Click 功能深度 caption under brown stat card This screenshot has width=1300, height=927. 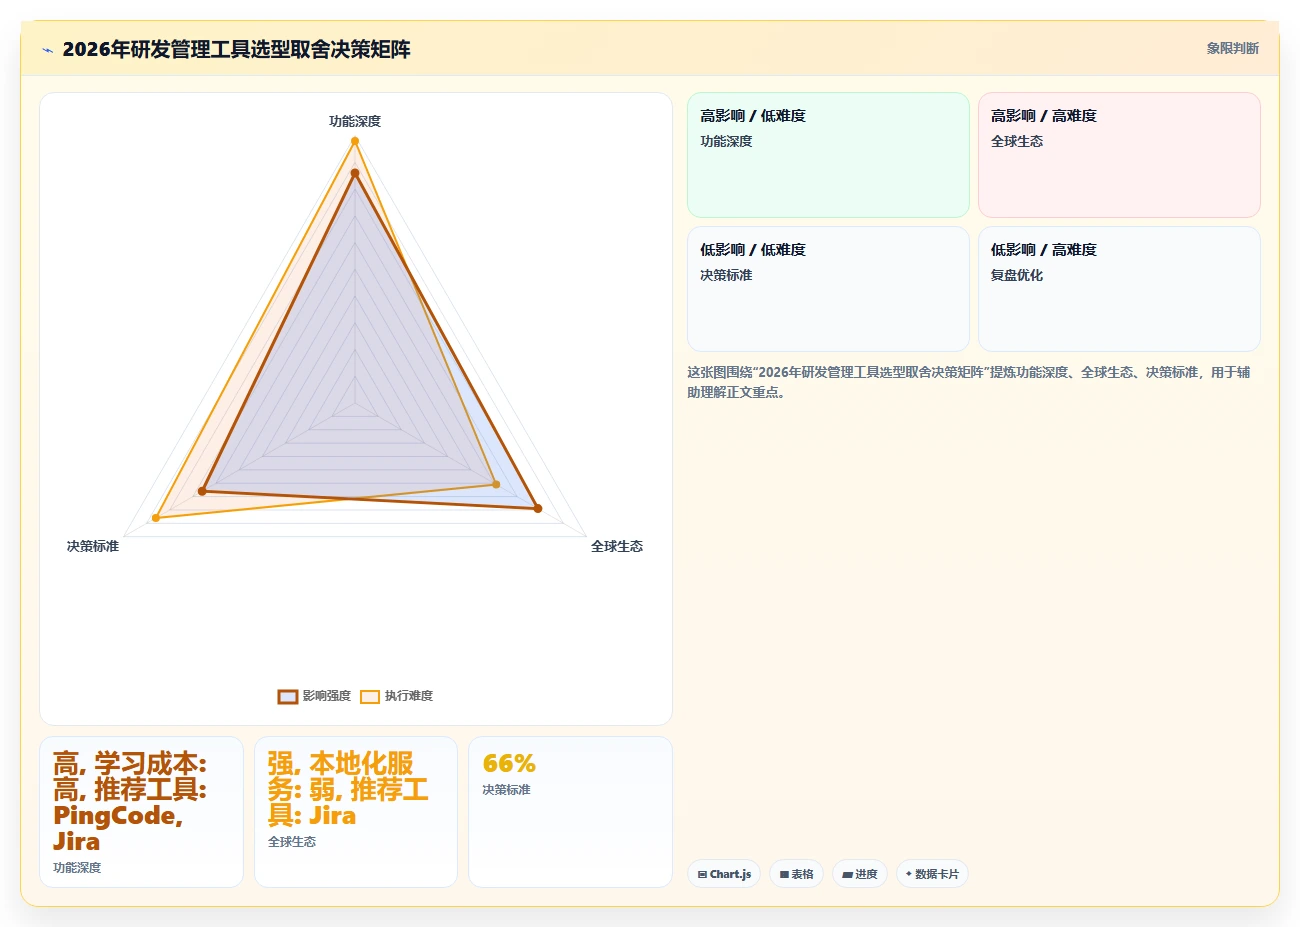pos(77,868)
